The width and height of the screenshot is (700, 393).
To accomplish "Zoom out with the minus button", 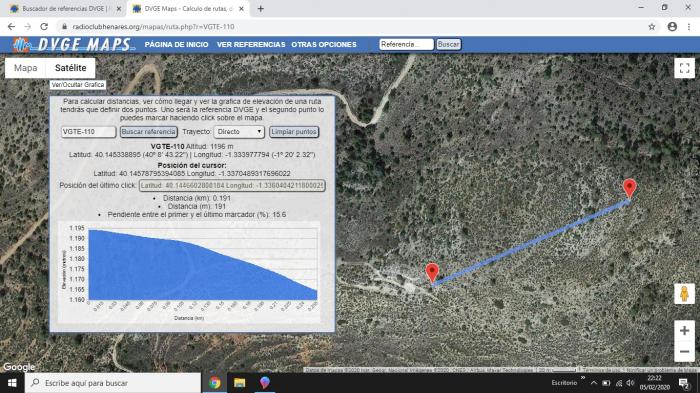I will coord(684,352).
